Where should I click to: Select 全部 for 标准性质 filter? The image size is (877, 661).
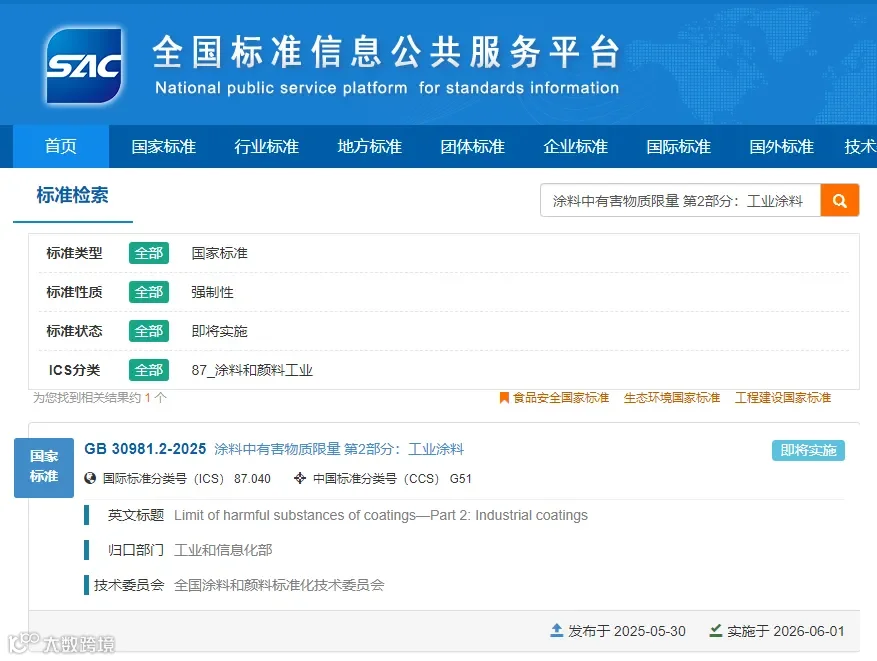[149, 292]
